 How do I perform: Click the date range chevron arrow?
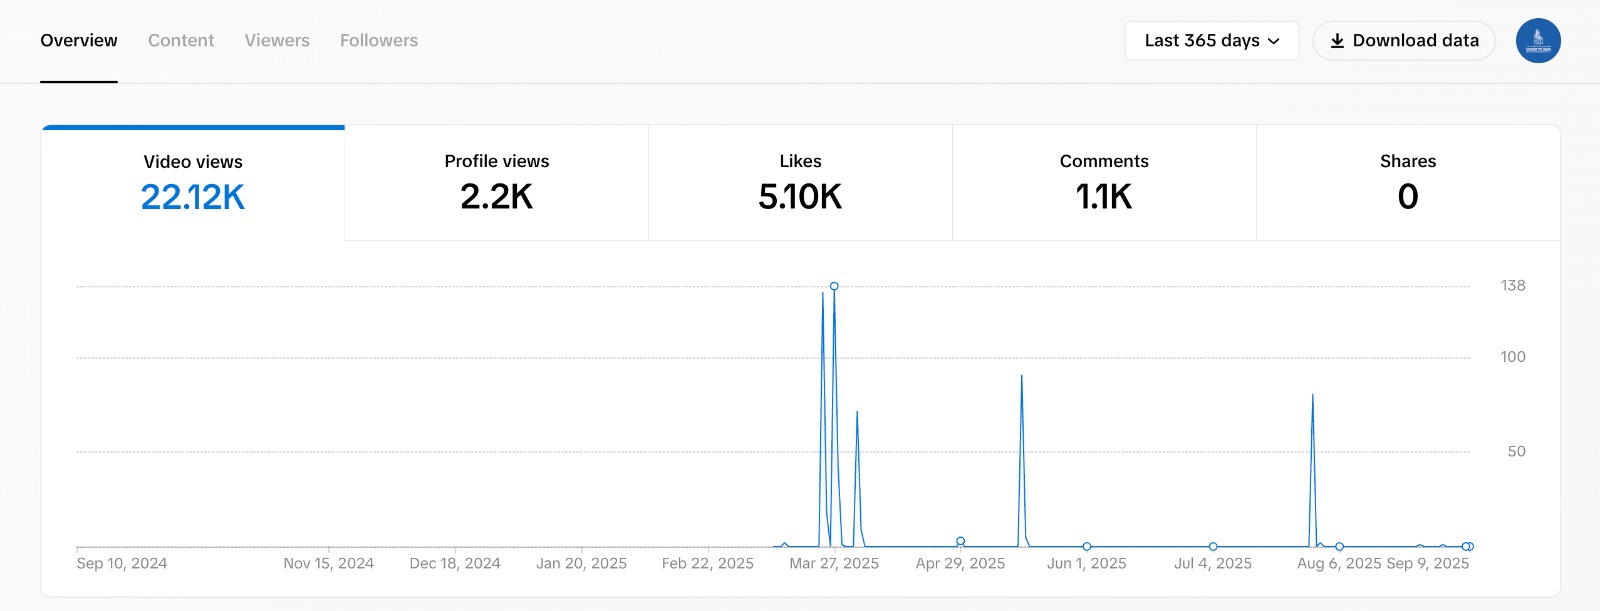1274,41
